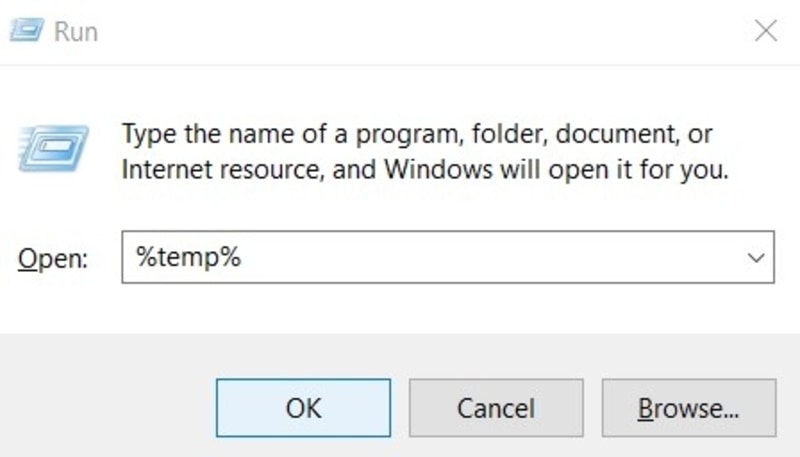Click the phrase "open it for you"
This screenshot has height=457, width=800.
click(638, 170)
